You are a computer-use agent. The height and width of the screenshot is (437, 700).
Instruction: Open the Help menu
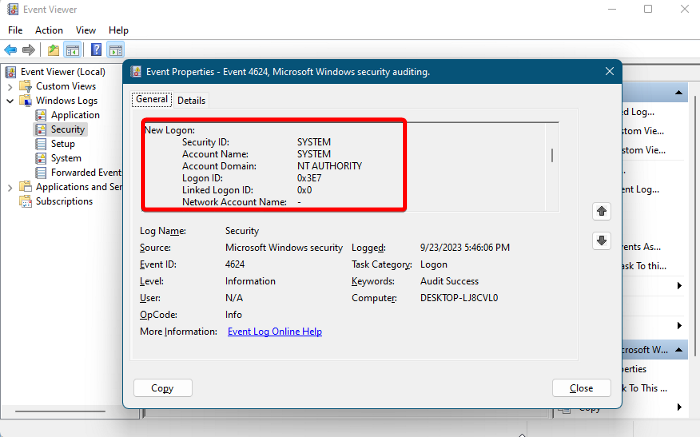pos(118,30)
